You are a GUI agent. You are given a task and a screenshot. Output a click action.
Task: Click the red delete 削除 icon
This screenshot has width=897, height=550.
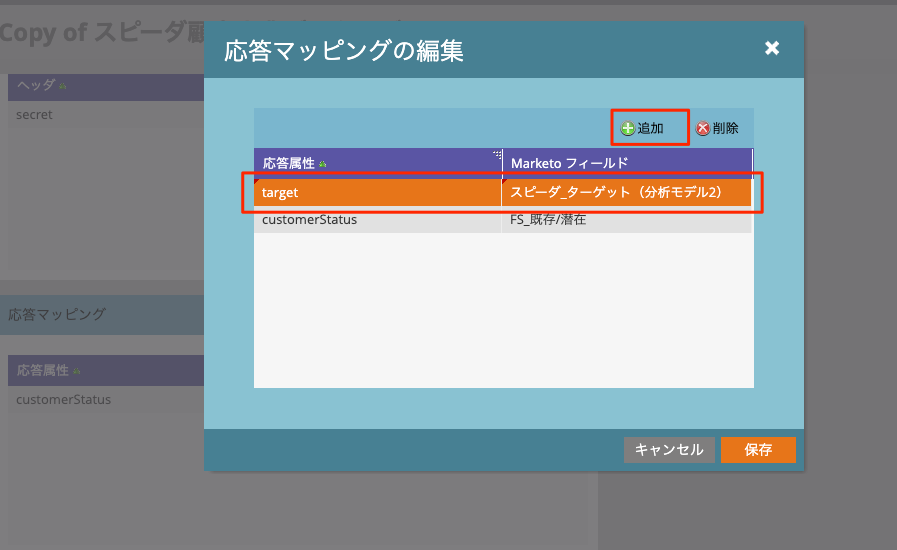click(x=703, y=128)
